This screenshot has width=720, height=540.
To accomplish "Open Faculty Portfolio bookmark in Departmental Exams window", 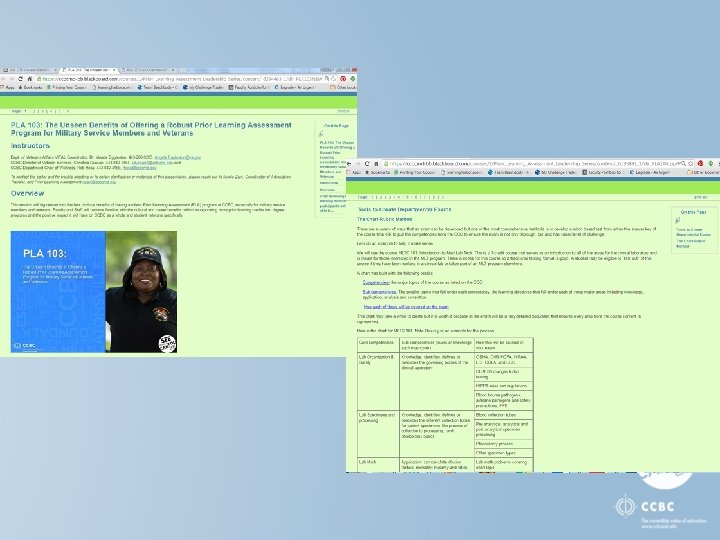I will click(602, 173).
